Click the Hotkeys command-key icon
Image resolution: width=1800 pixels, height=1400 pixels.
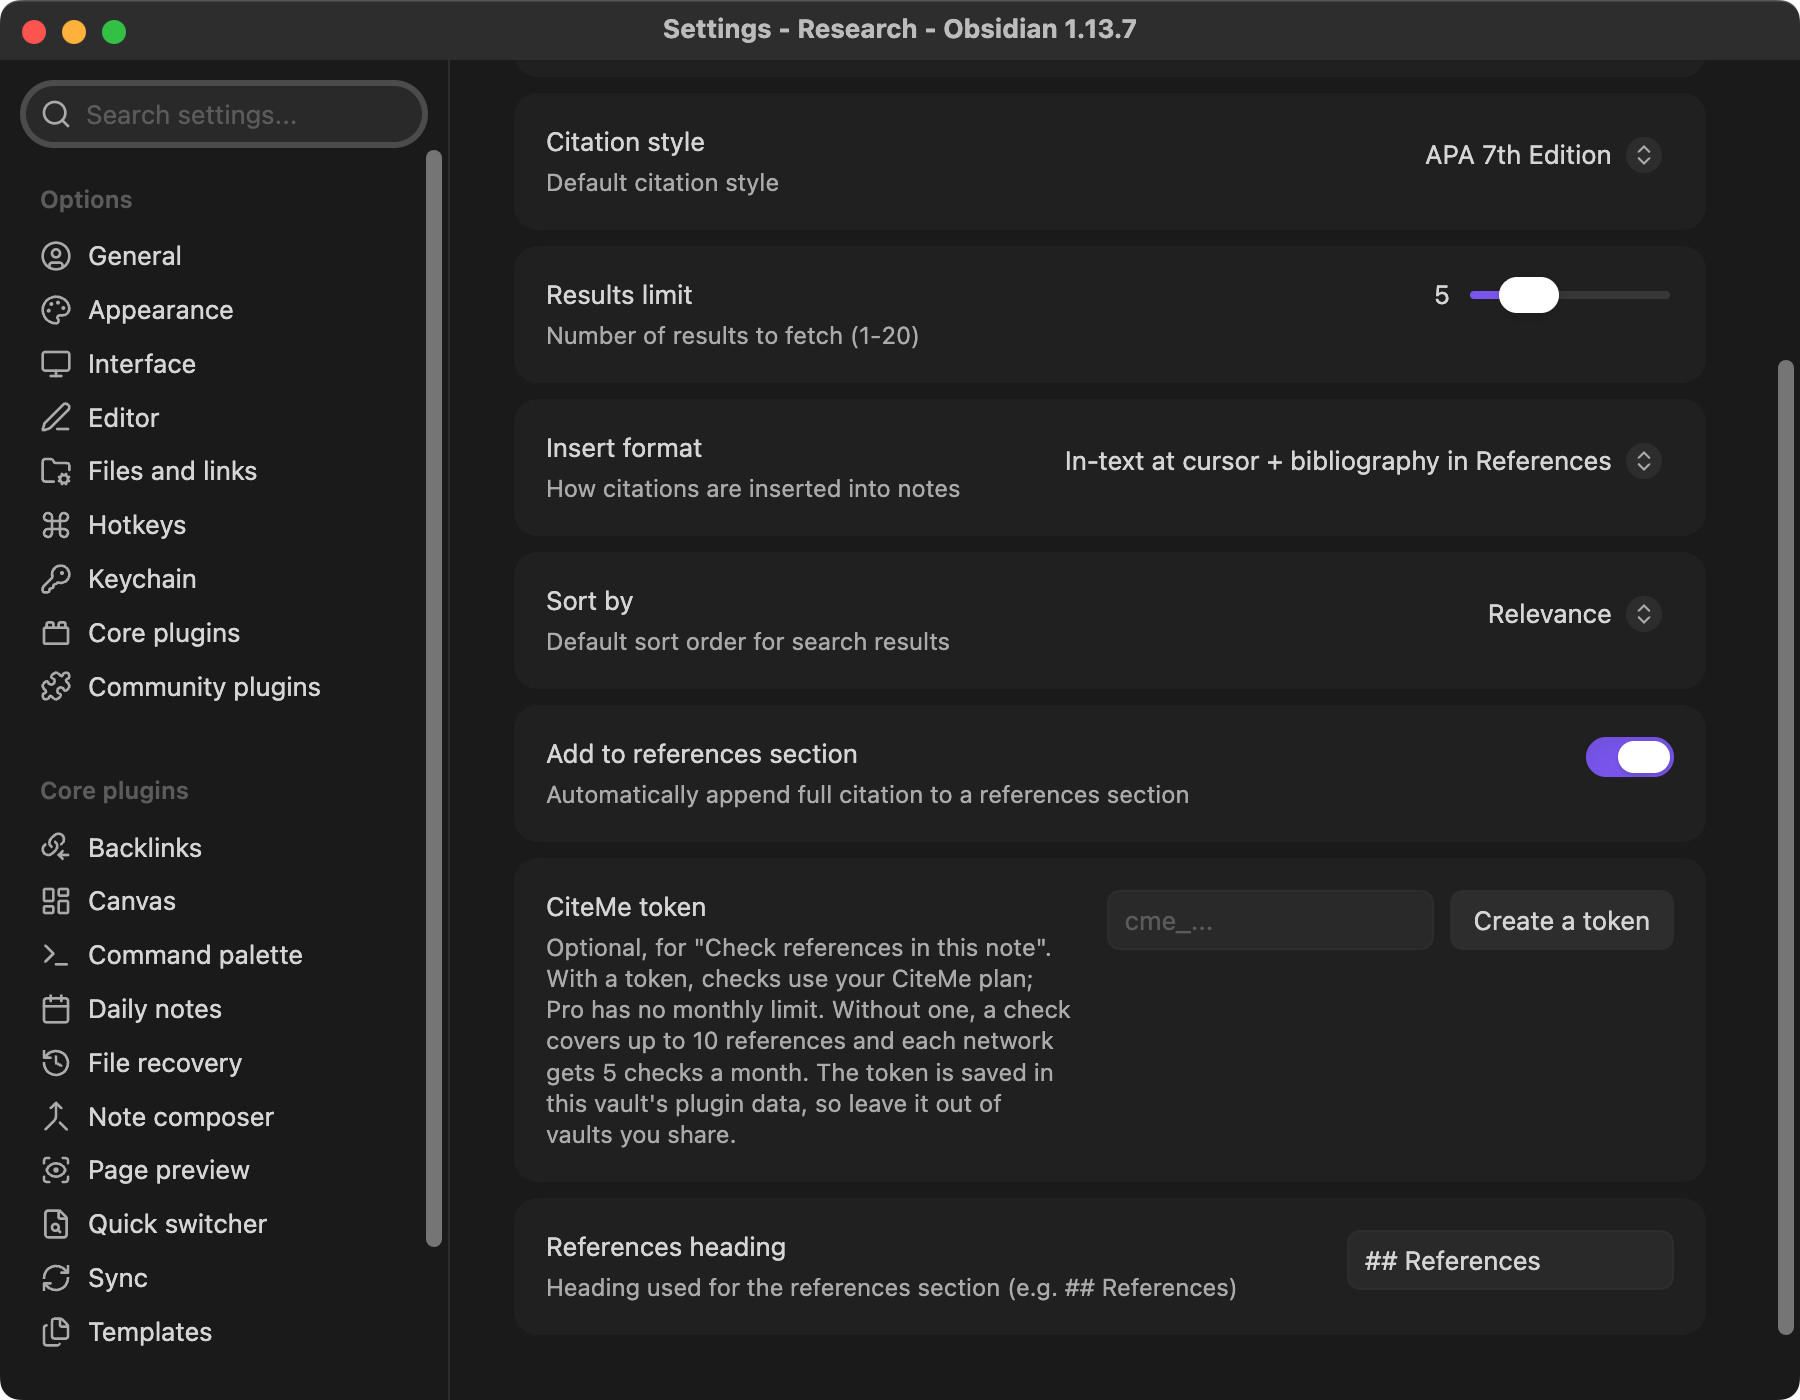pos(56,525)
